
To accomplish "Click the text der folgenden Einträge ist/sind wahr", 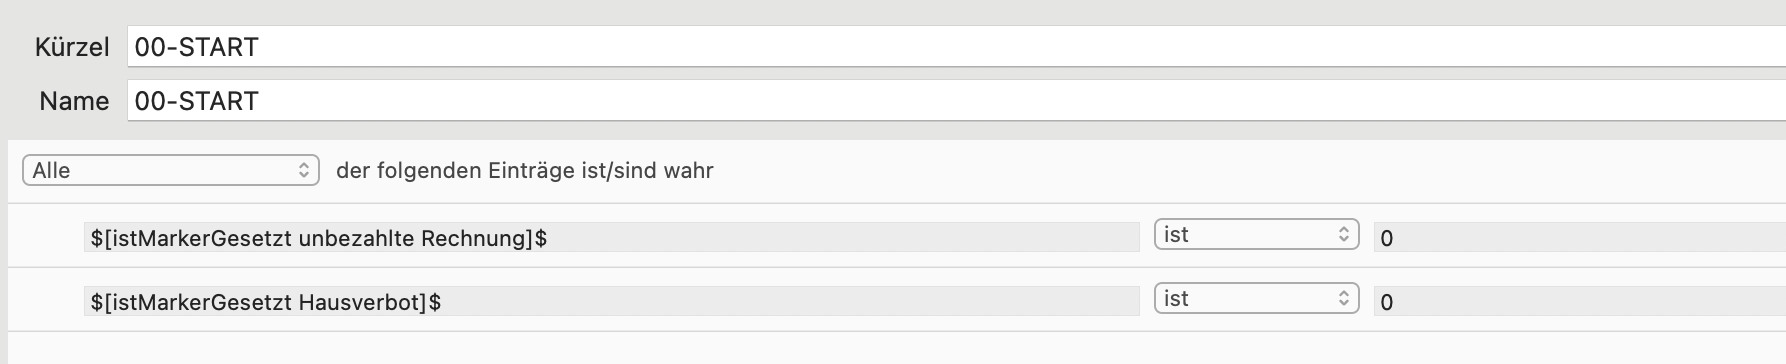I will (x=525, y=171).
